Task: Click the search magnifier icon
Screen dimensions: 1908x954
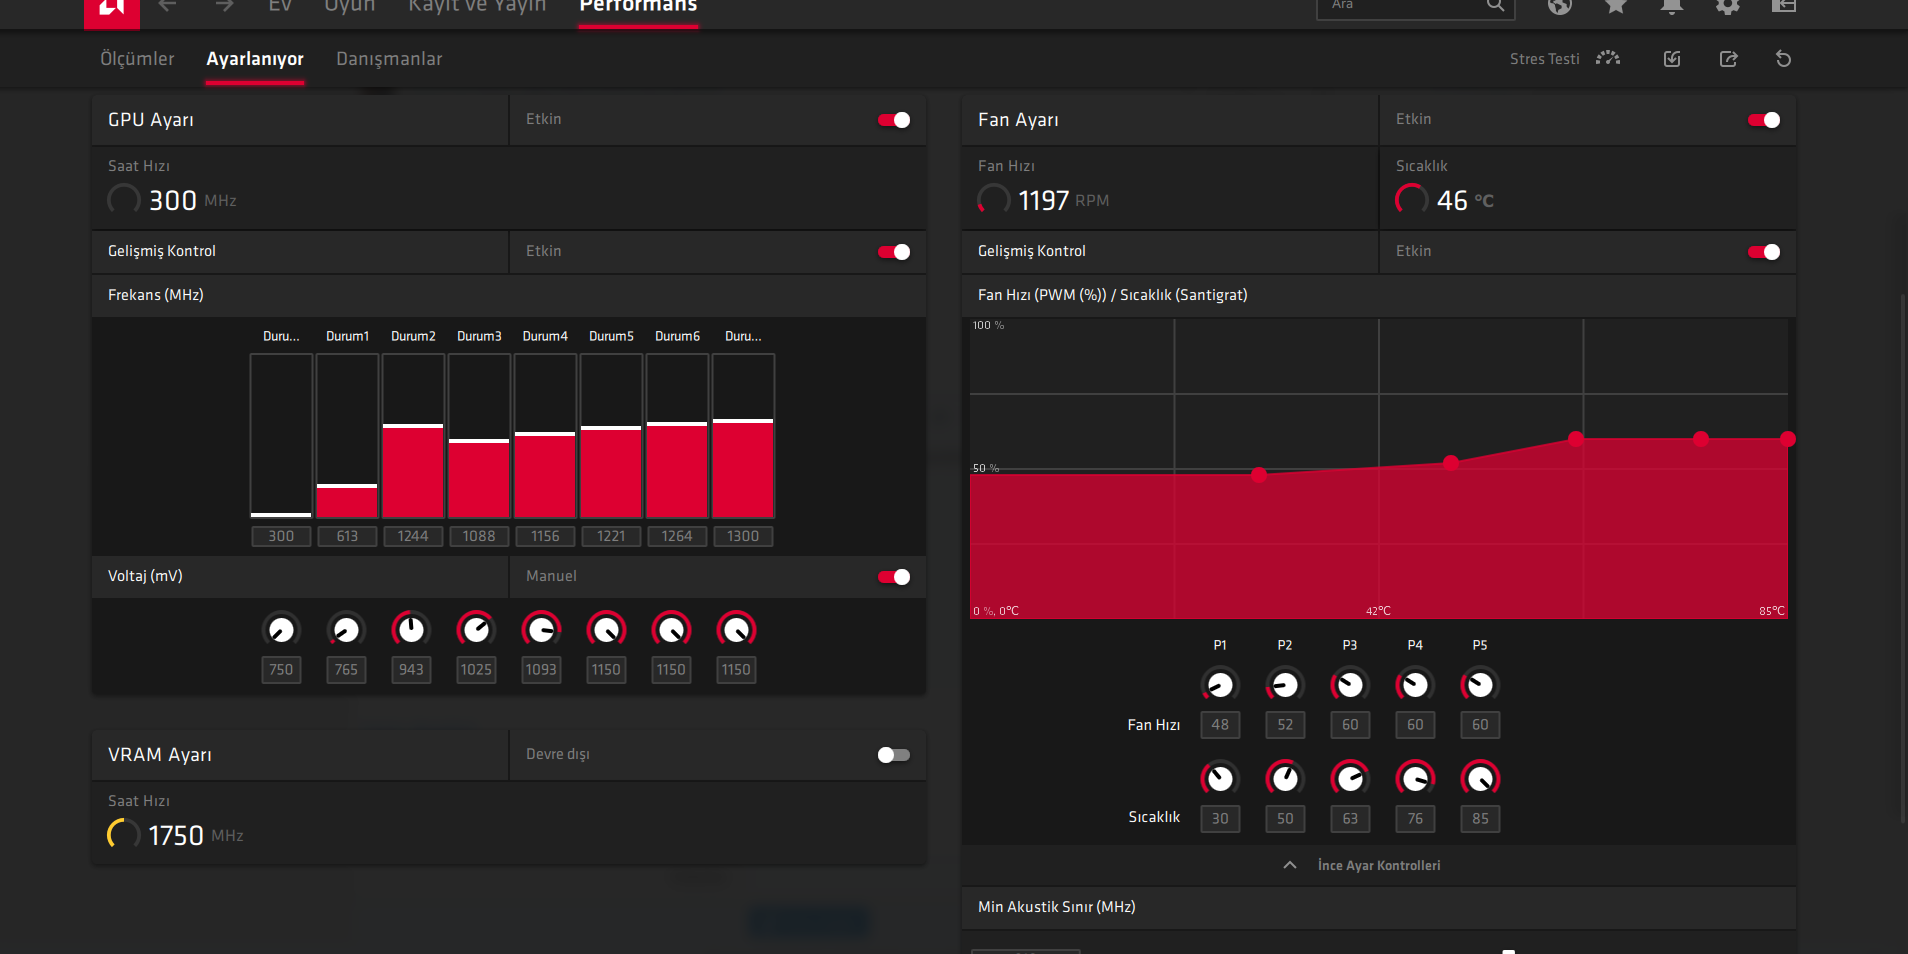Action: coord(1495,5)
